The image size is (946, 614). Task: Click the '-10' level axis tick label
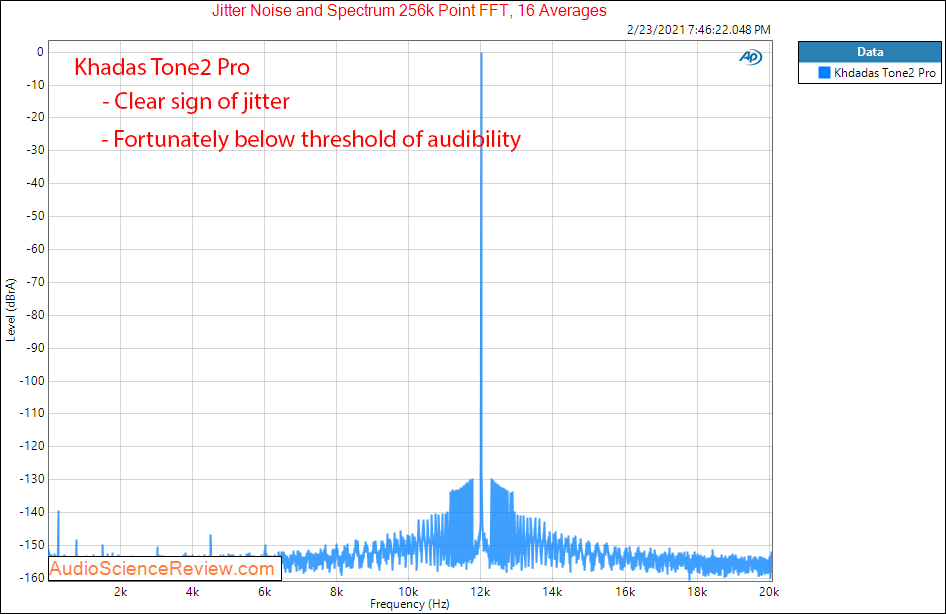coord(35,84)
